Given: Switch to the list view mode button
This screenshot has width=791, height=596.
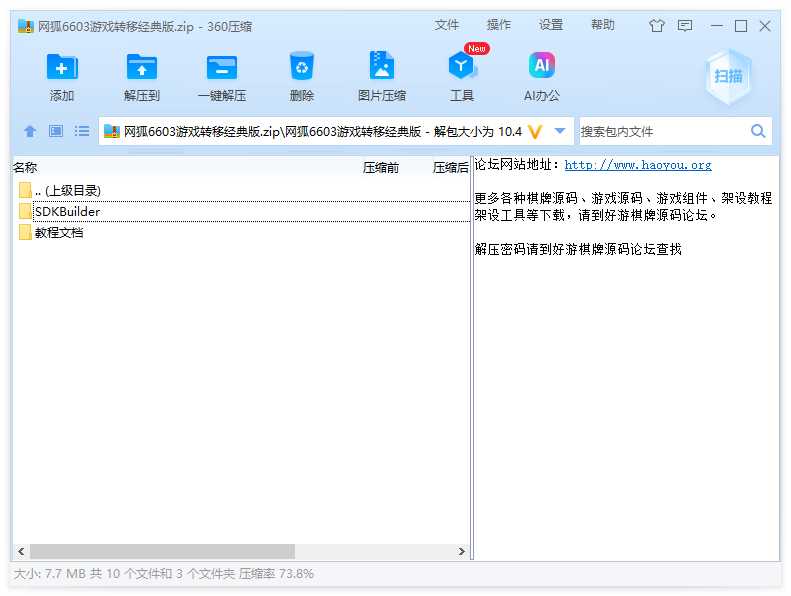Looking at the screenshot, I should [82, 131].
